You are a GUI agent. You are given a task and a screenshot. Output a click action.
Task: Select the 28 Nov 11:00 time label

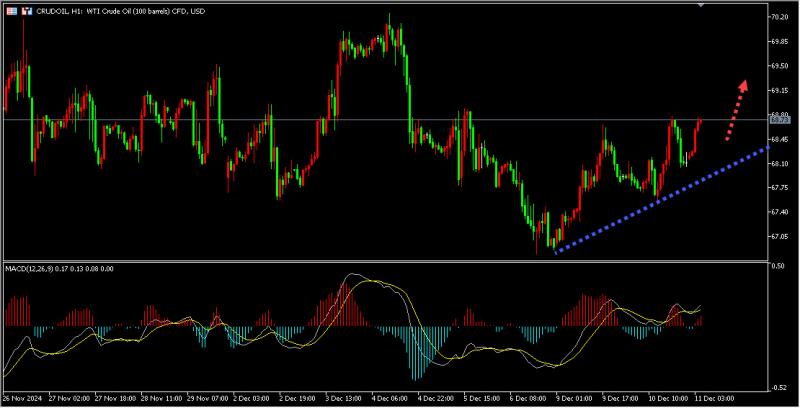[x=161, y=398]
